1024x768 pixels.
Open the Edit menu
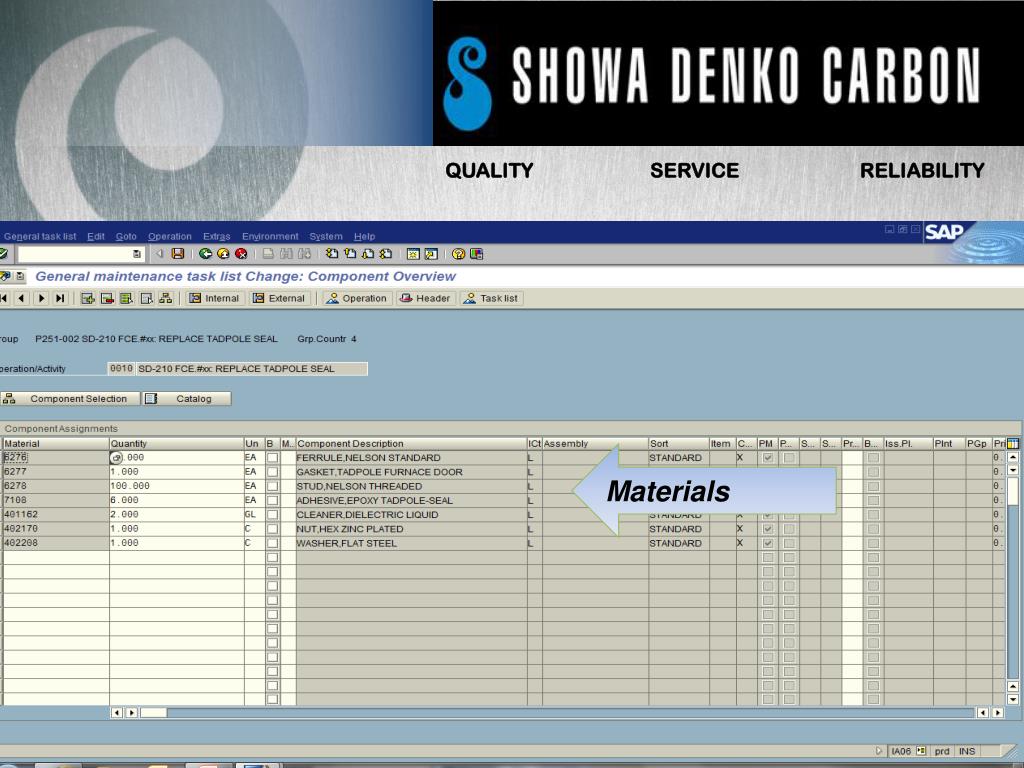(95, 236)
